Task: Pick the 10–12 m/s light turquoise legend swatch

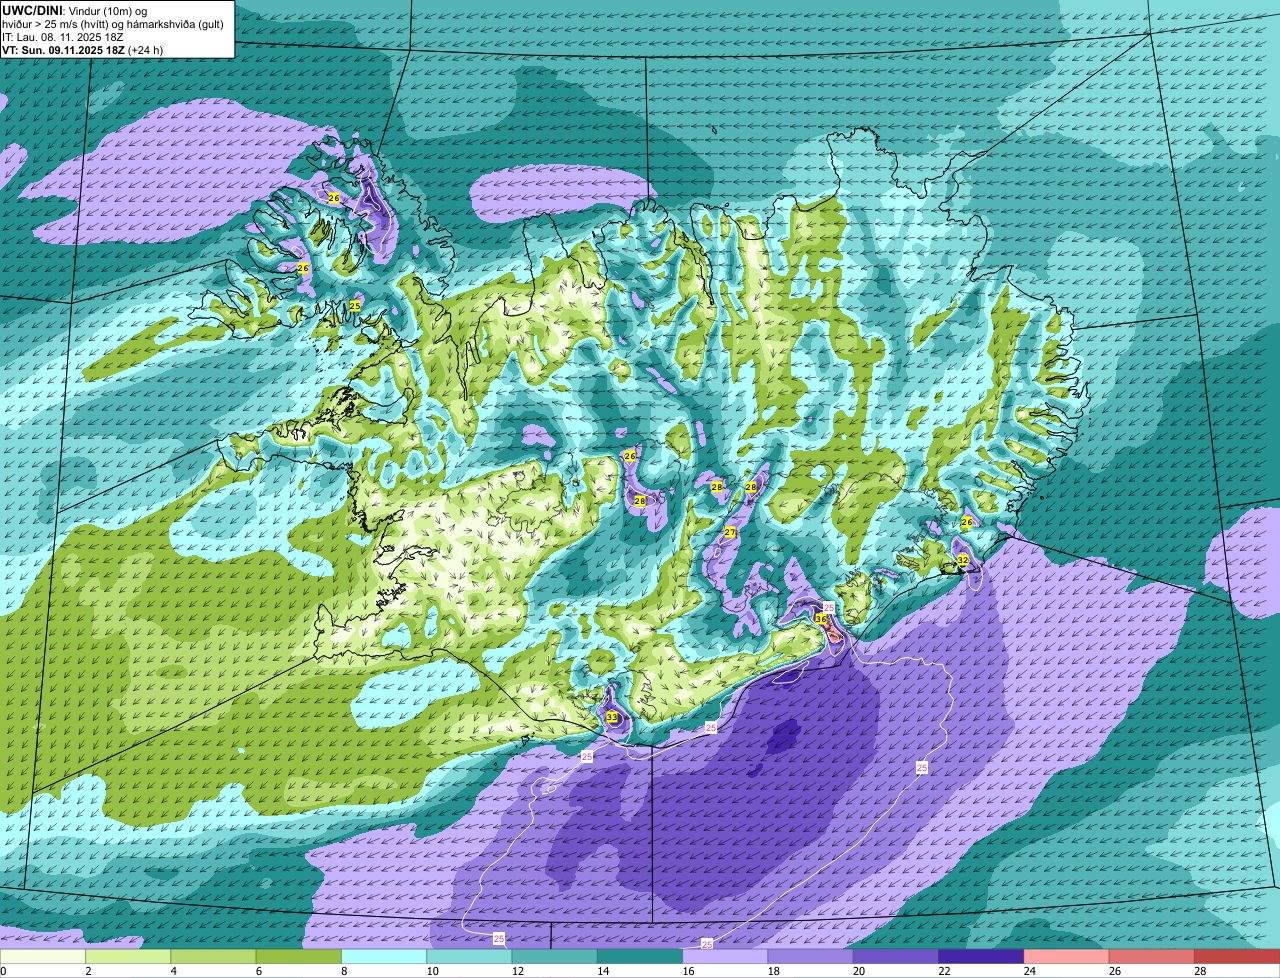Action: [x=469, y=956]
